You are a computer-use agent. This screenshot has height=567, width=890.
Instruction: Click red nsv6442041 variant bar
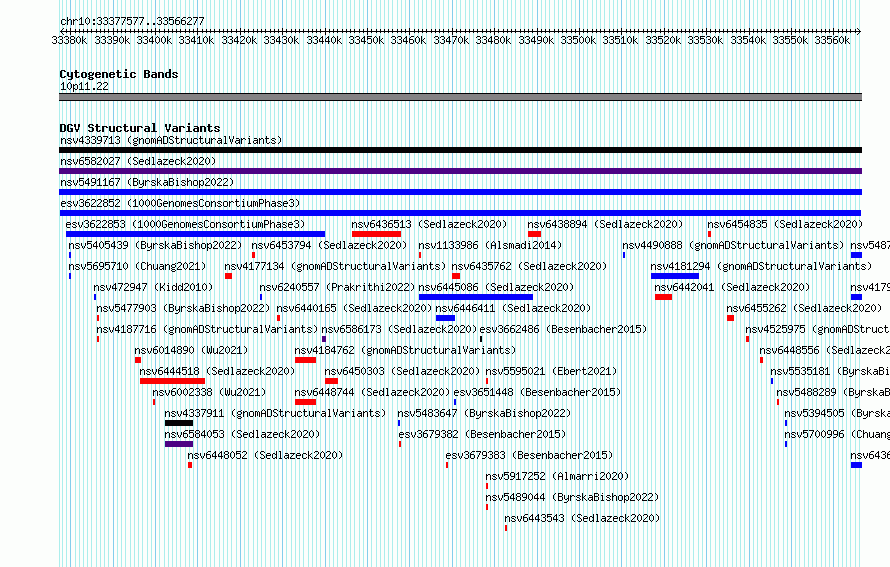pos(664,297)
